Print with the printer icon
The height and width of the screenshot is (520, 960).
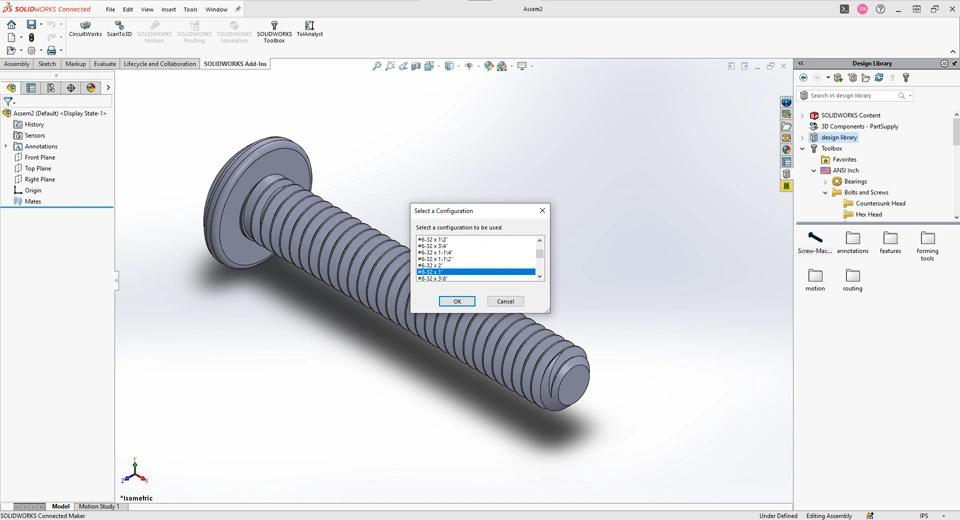click(51, 50)
